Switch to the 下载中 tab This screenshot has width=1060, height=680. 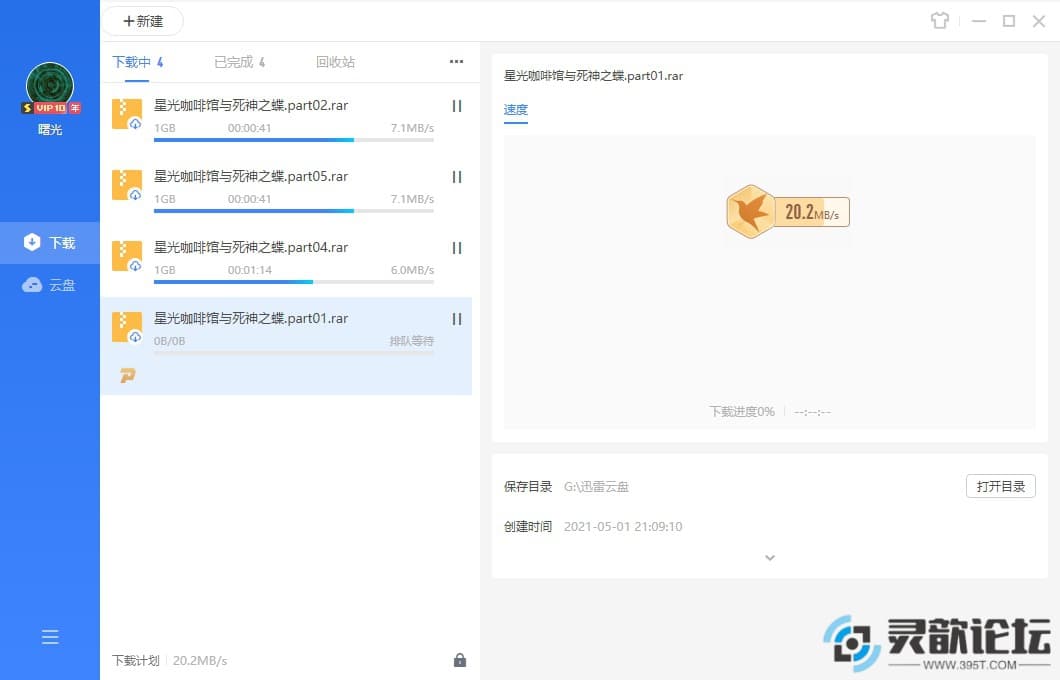[137, 62]
